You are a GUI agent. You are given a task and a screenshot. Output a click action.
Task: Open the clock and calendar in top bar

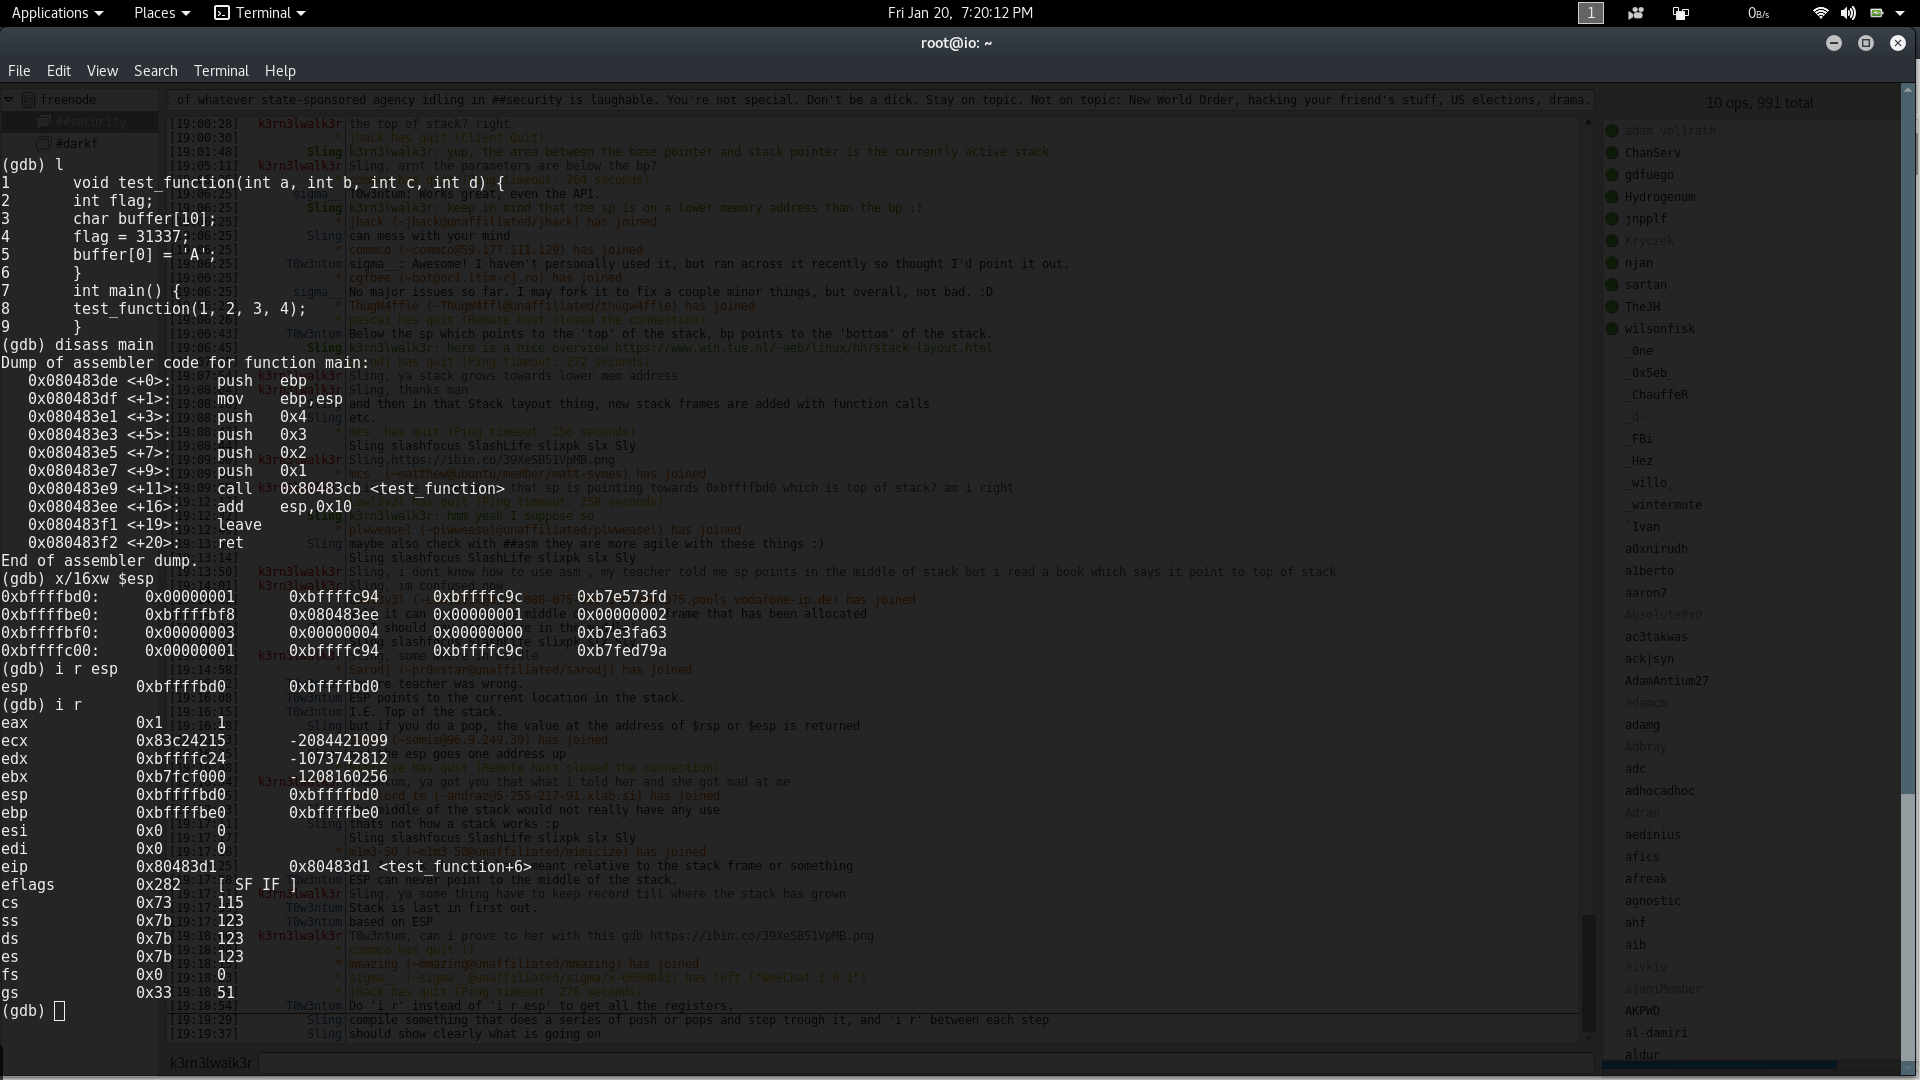[960, 13]
